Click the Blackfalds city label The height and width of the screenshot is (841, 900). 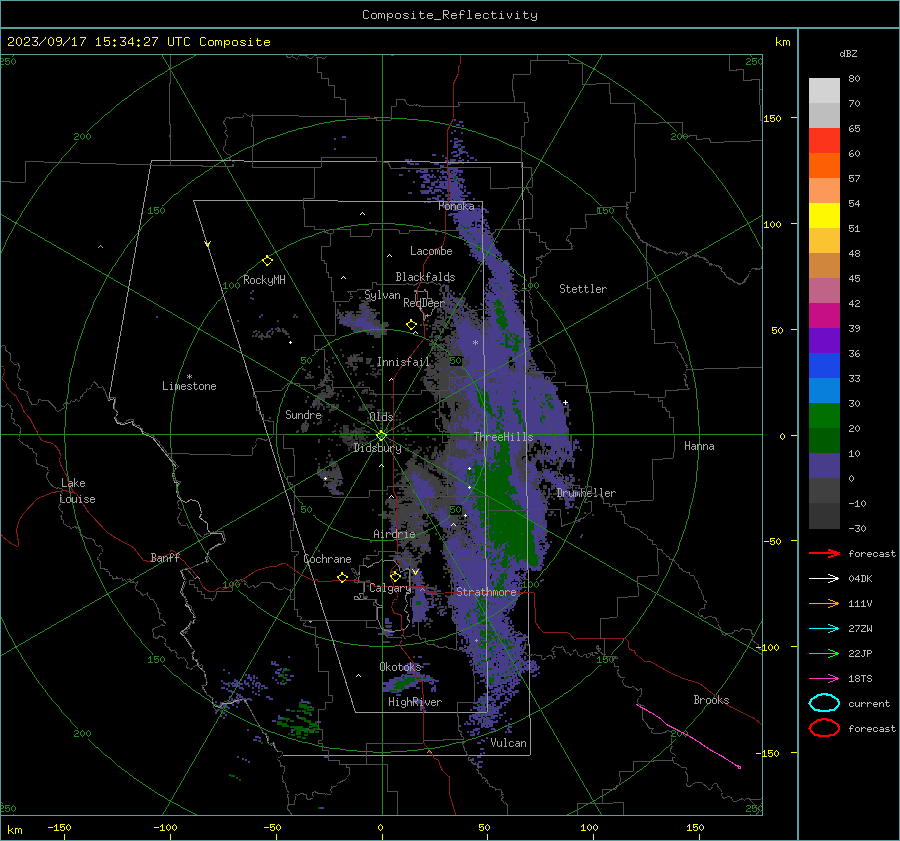coord(425,277)
